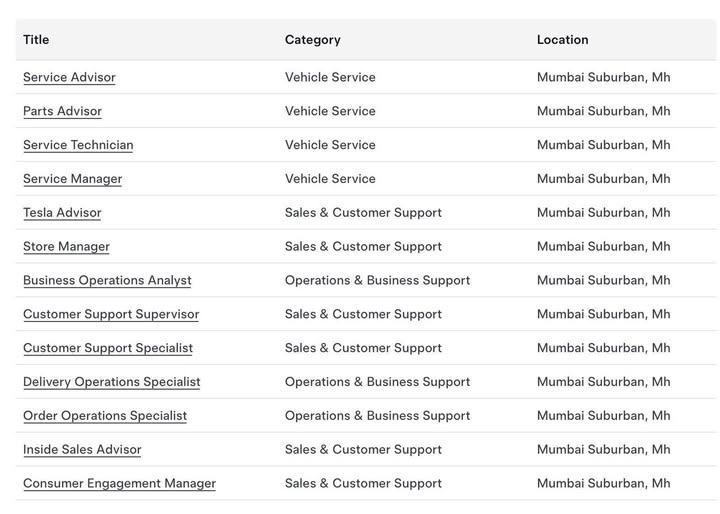Click the Title column header
Screen dimensions: 720x514
(x=36, y=40)
